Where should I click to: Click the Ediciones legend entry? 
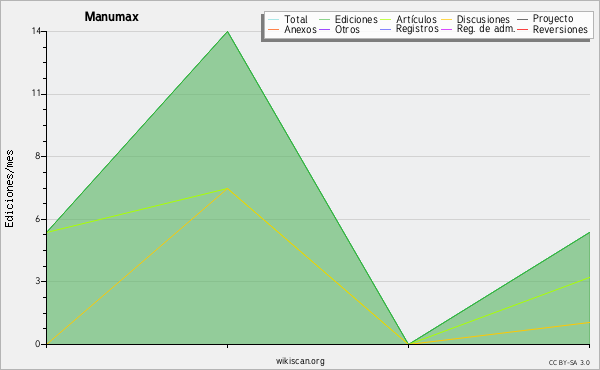click(348, 19)
